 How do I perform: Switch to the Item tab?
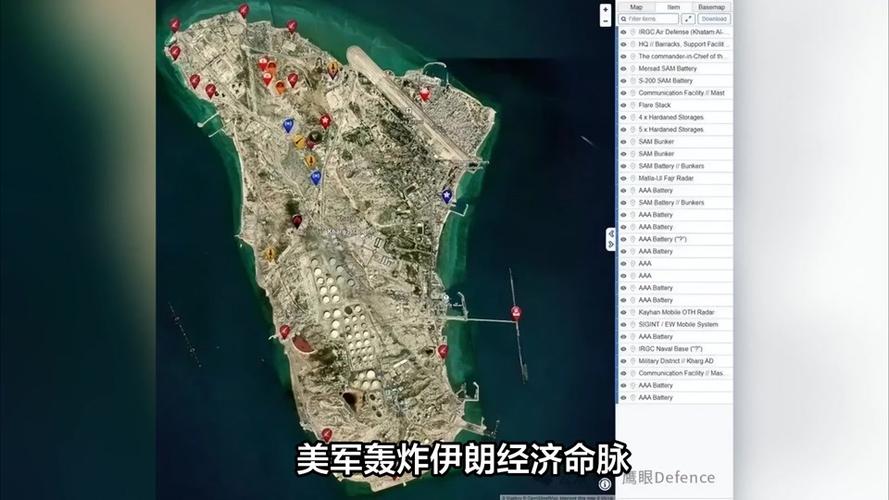pos(674,7)
